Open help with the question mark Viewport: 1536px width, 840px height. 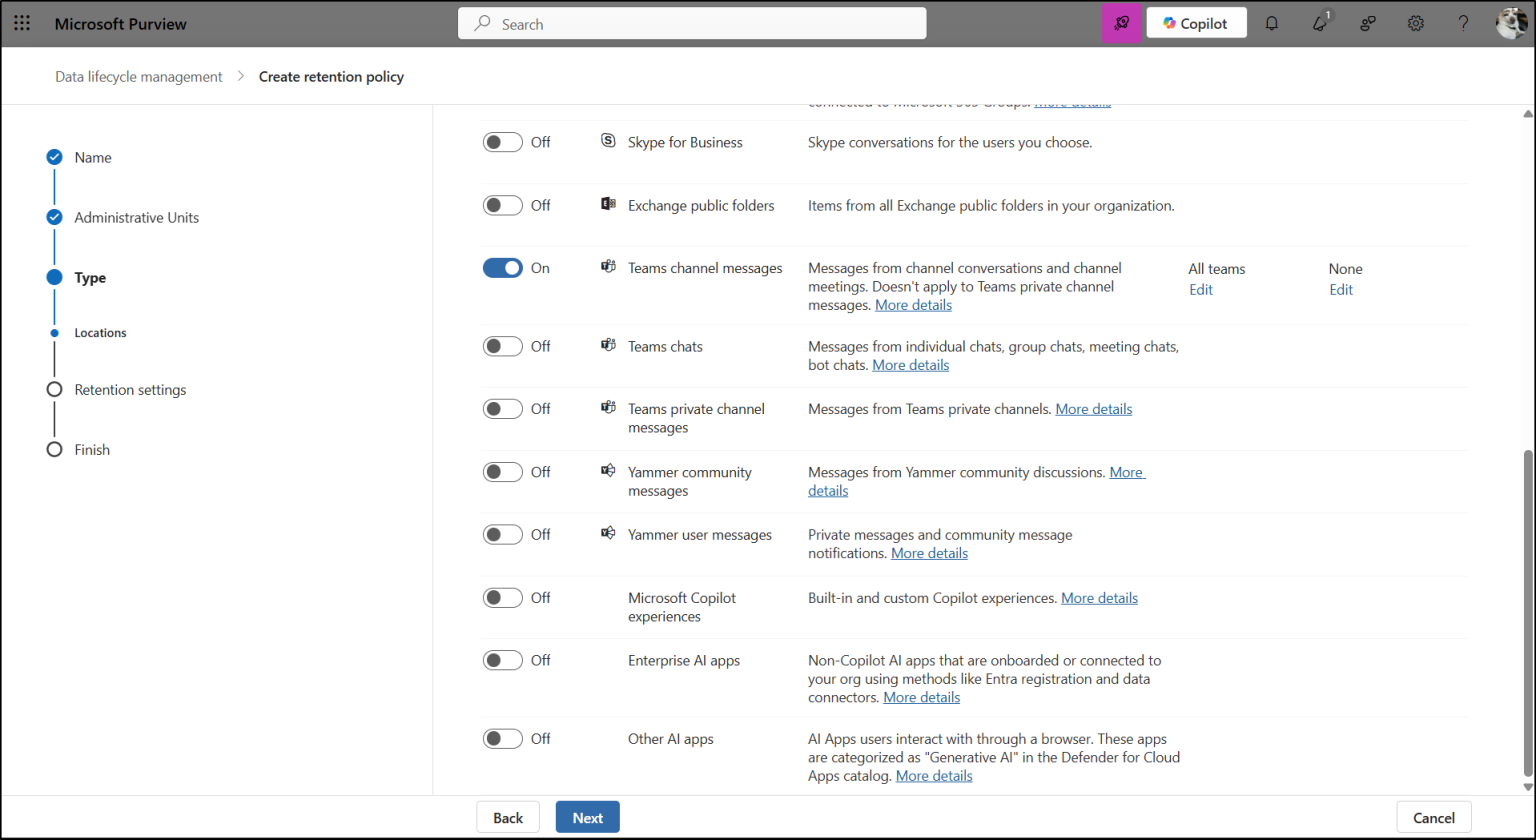click(x=1463, y=22)
